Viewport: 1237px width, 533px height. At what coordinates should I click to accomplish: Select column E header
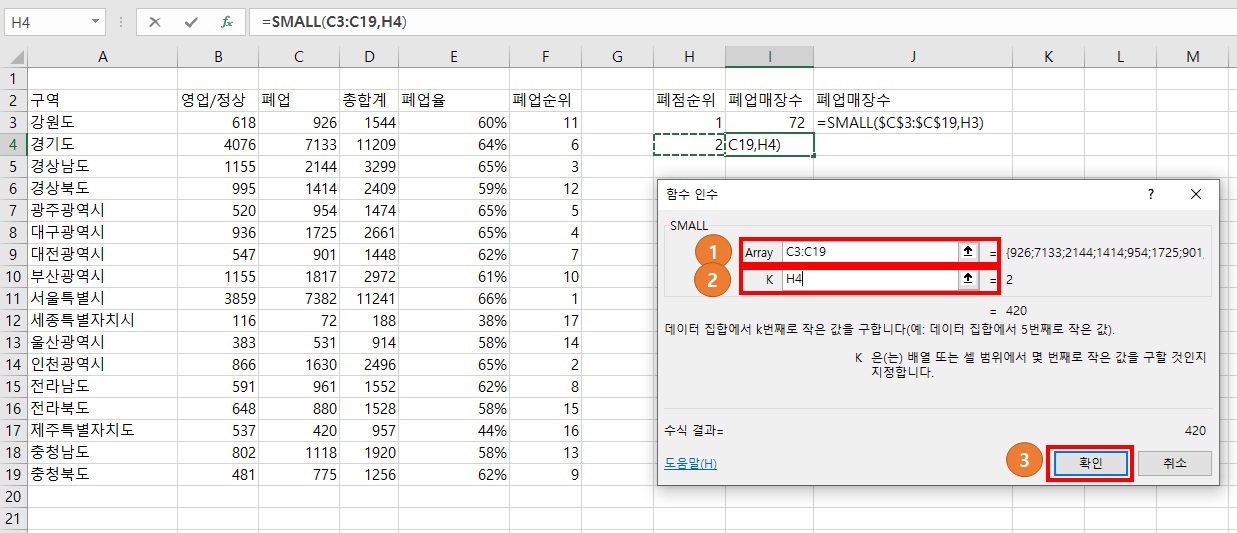point(454,57)
